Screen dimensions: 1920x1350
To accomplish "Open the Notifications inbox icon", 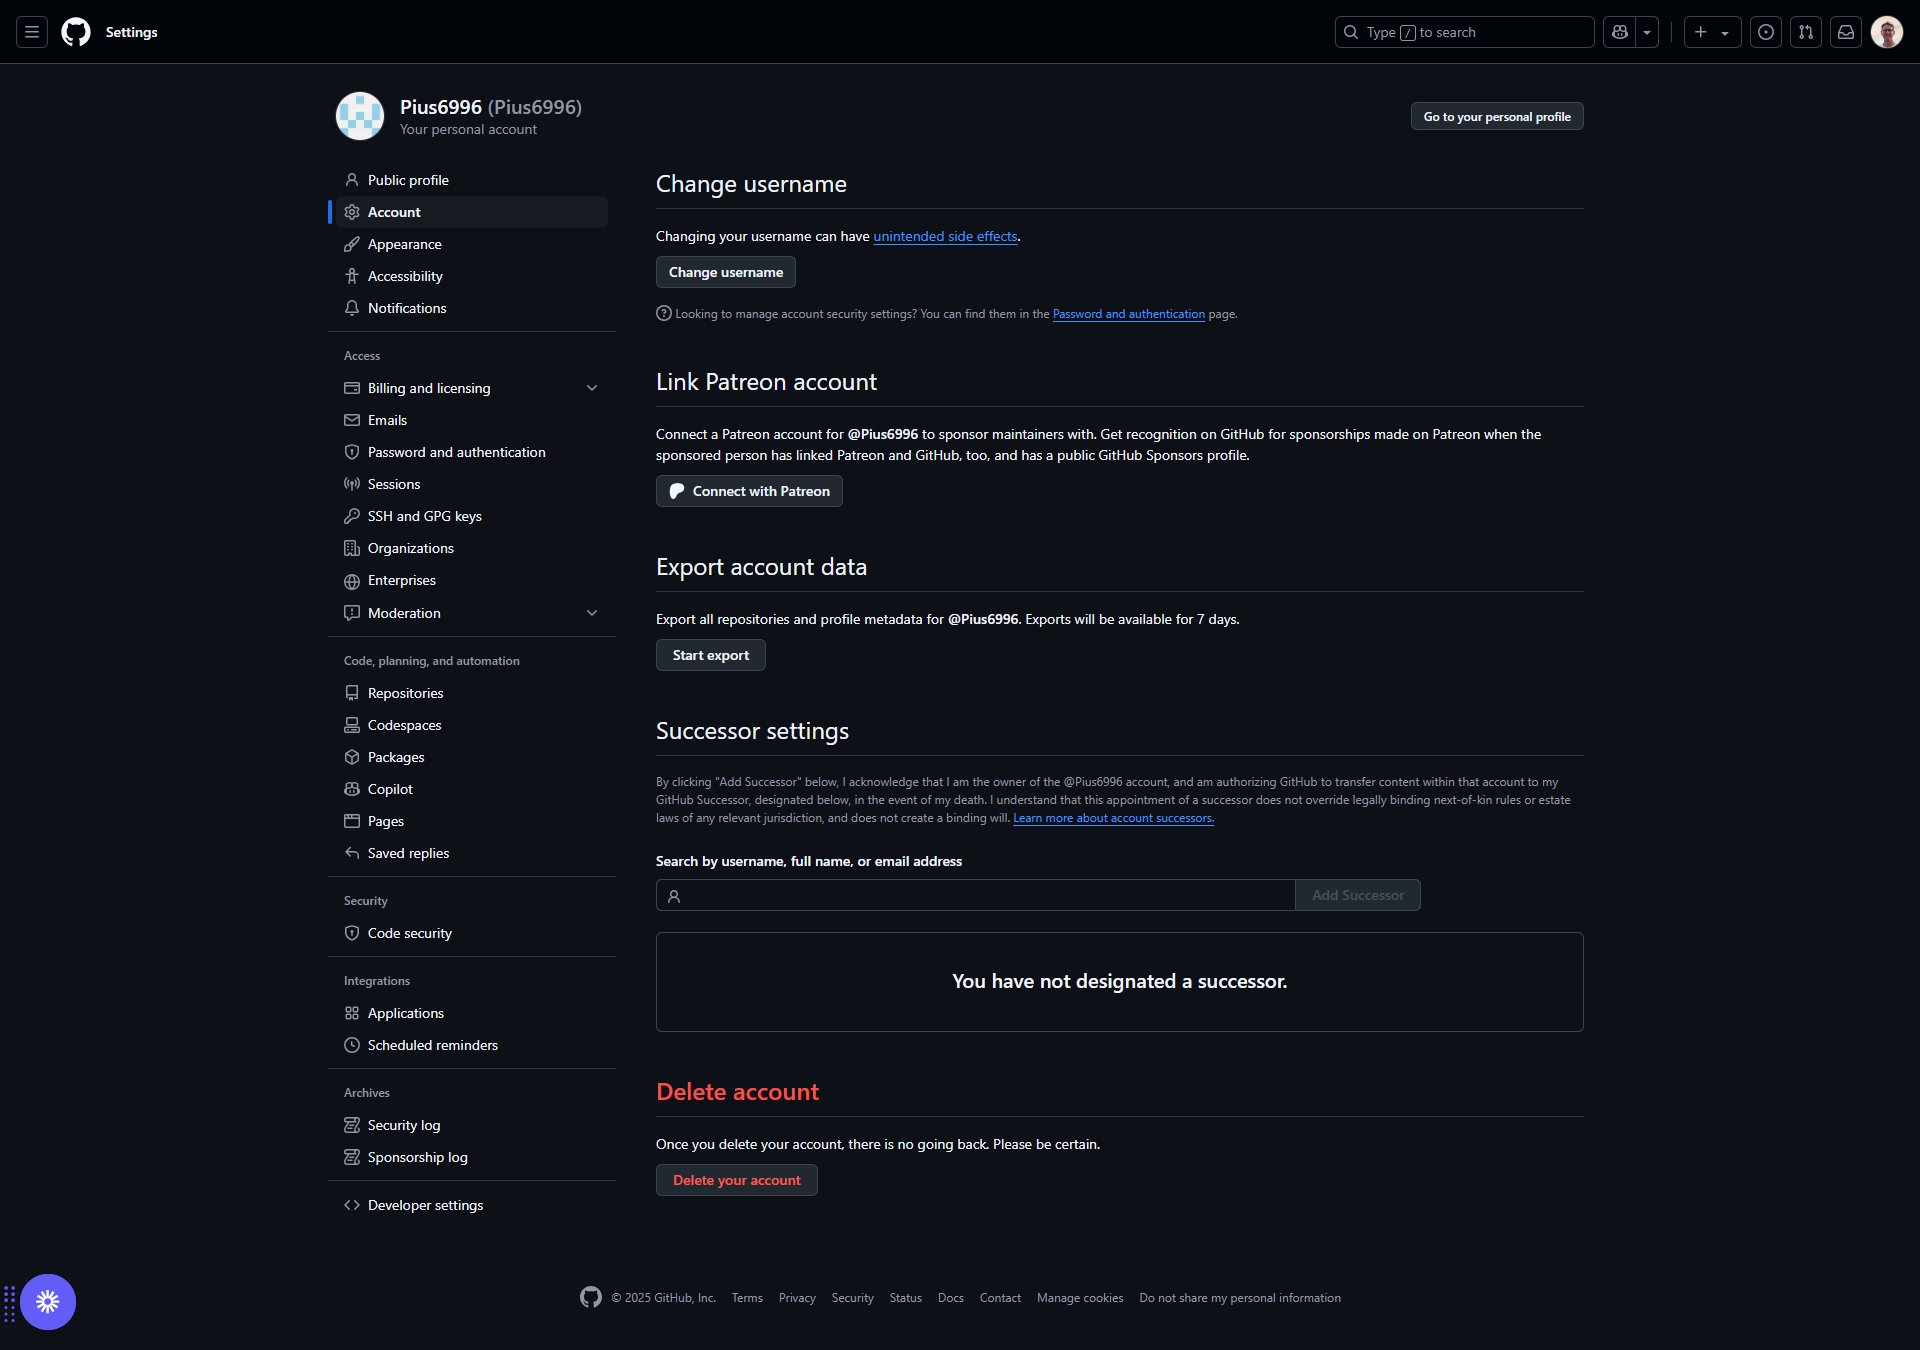I will click(x=1846, y=32).
